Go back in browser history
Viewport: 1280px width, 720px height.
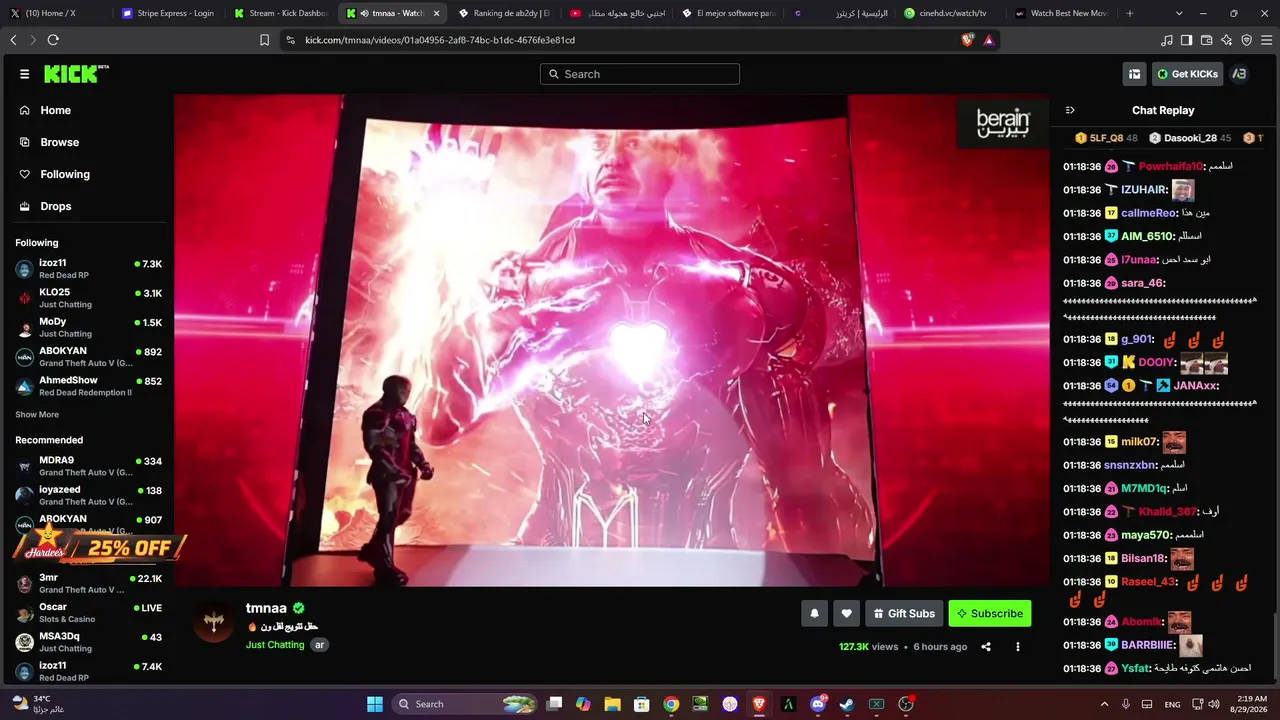point(13,40)
